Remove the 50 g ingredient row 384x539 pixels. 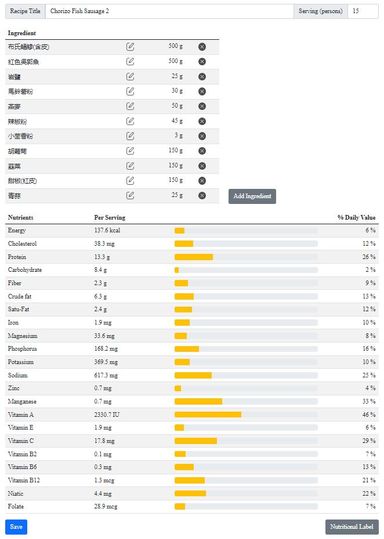(x=202, y=106)
